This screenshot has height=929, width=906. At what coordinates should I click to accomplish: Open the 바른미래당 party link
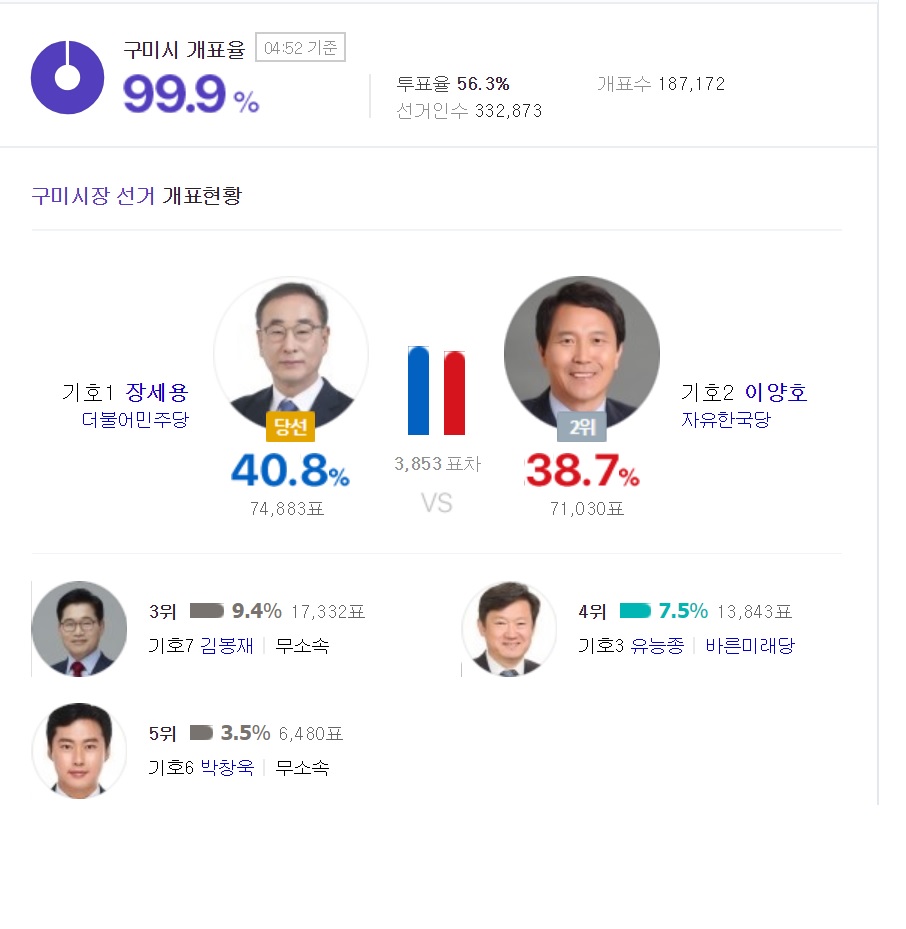pos(750,645)
